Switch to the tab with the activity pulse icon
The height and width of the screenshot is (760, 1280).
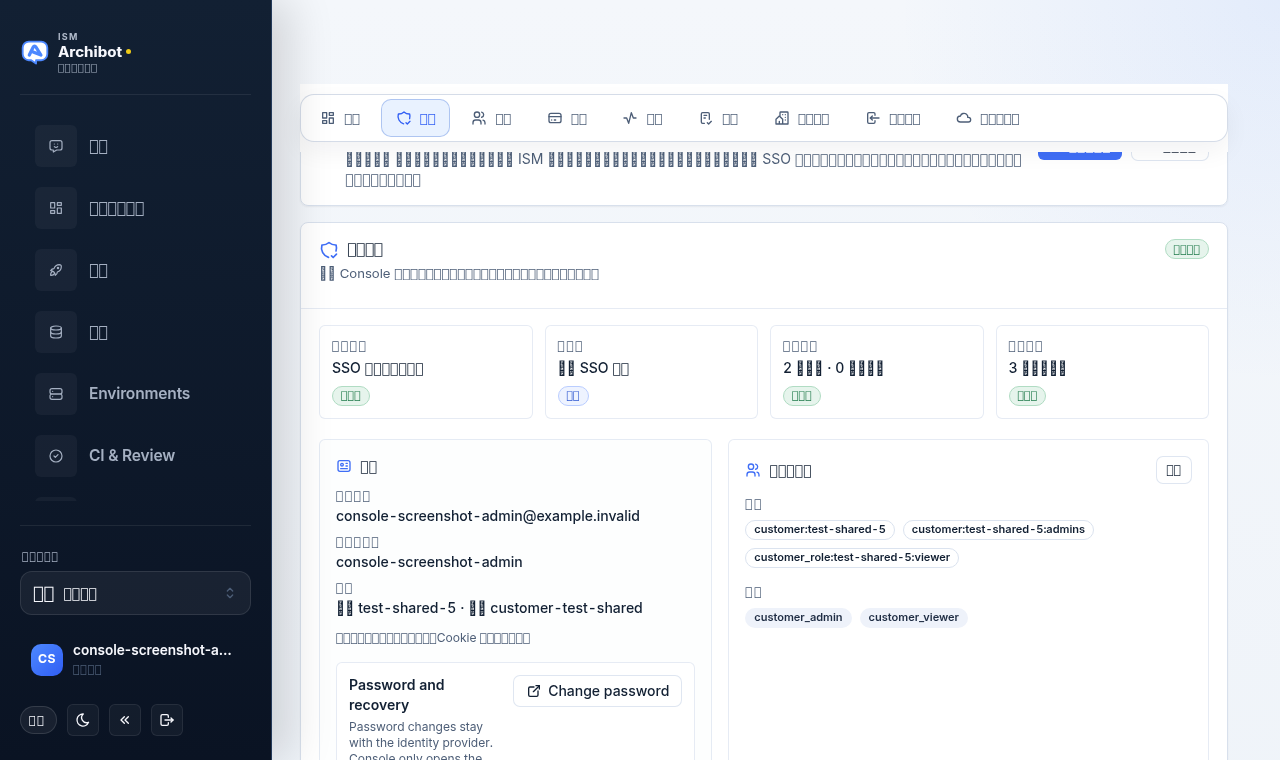pos(642,118)
